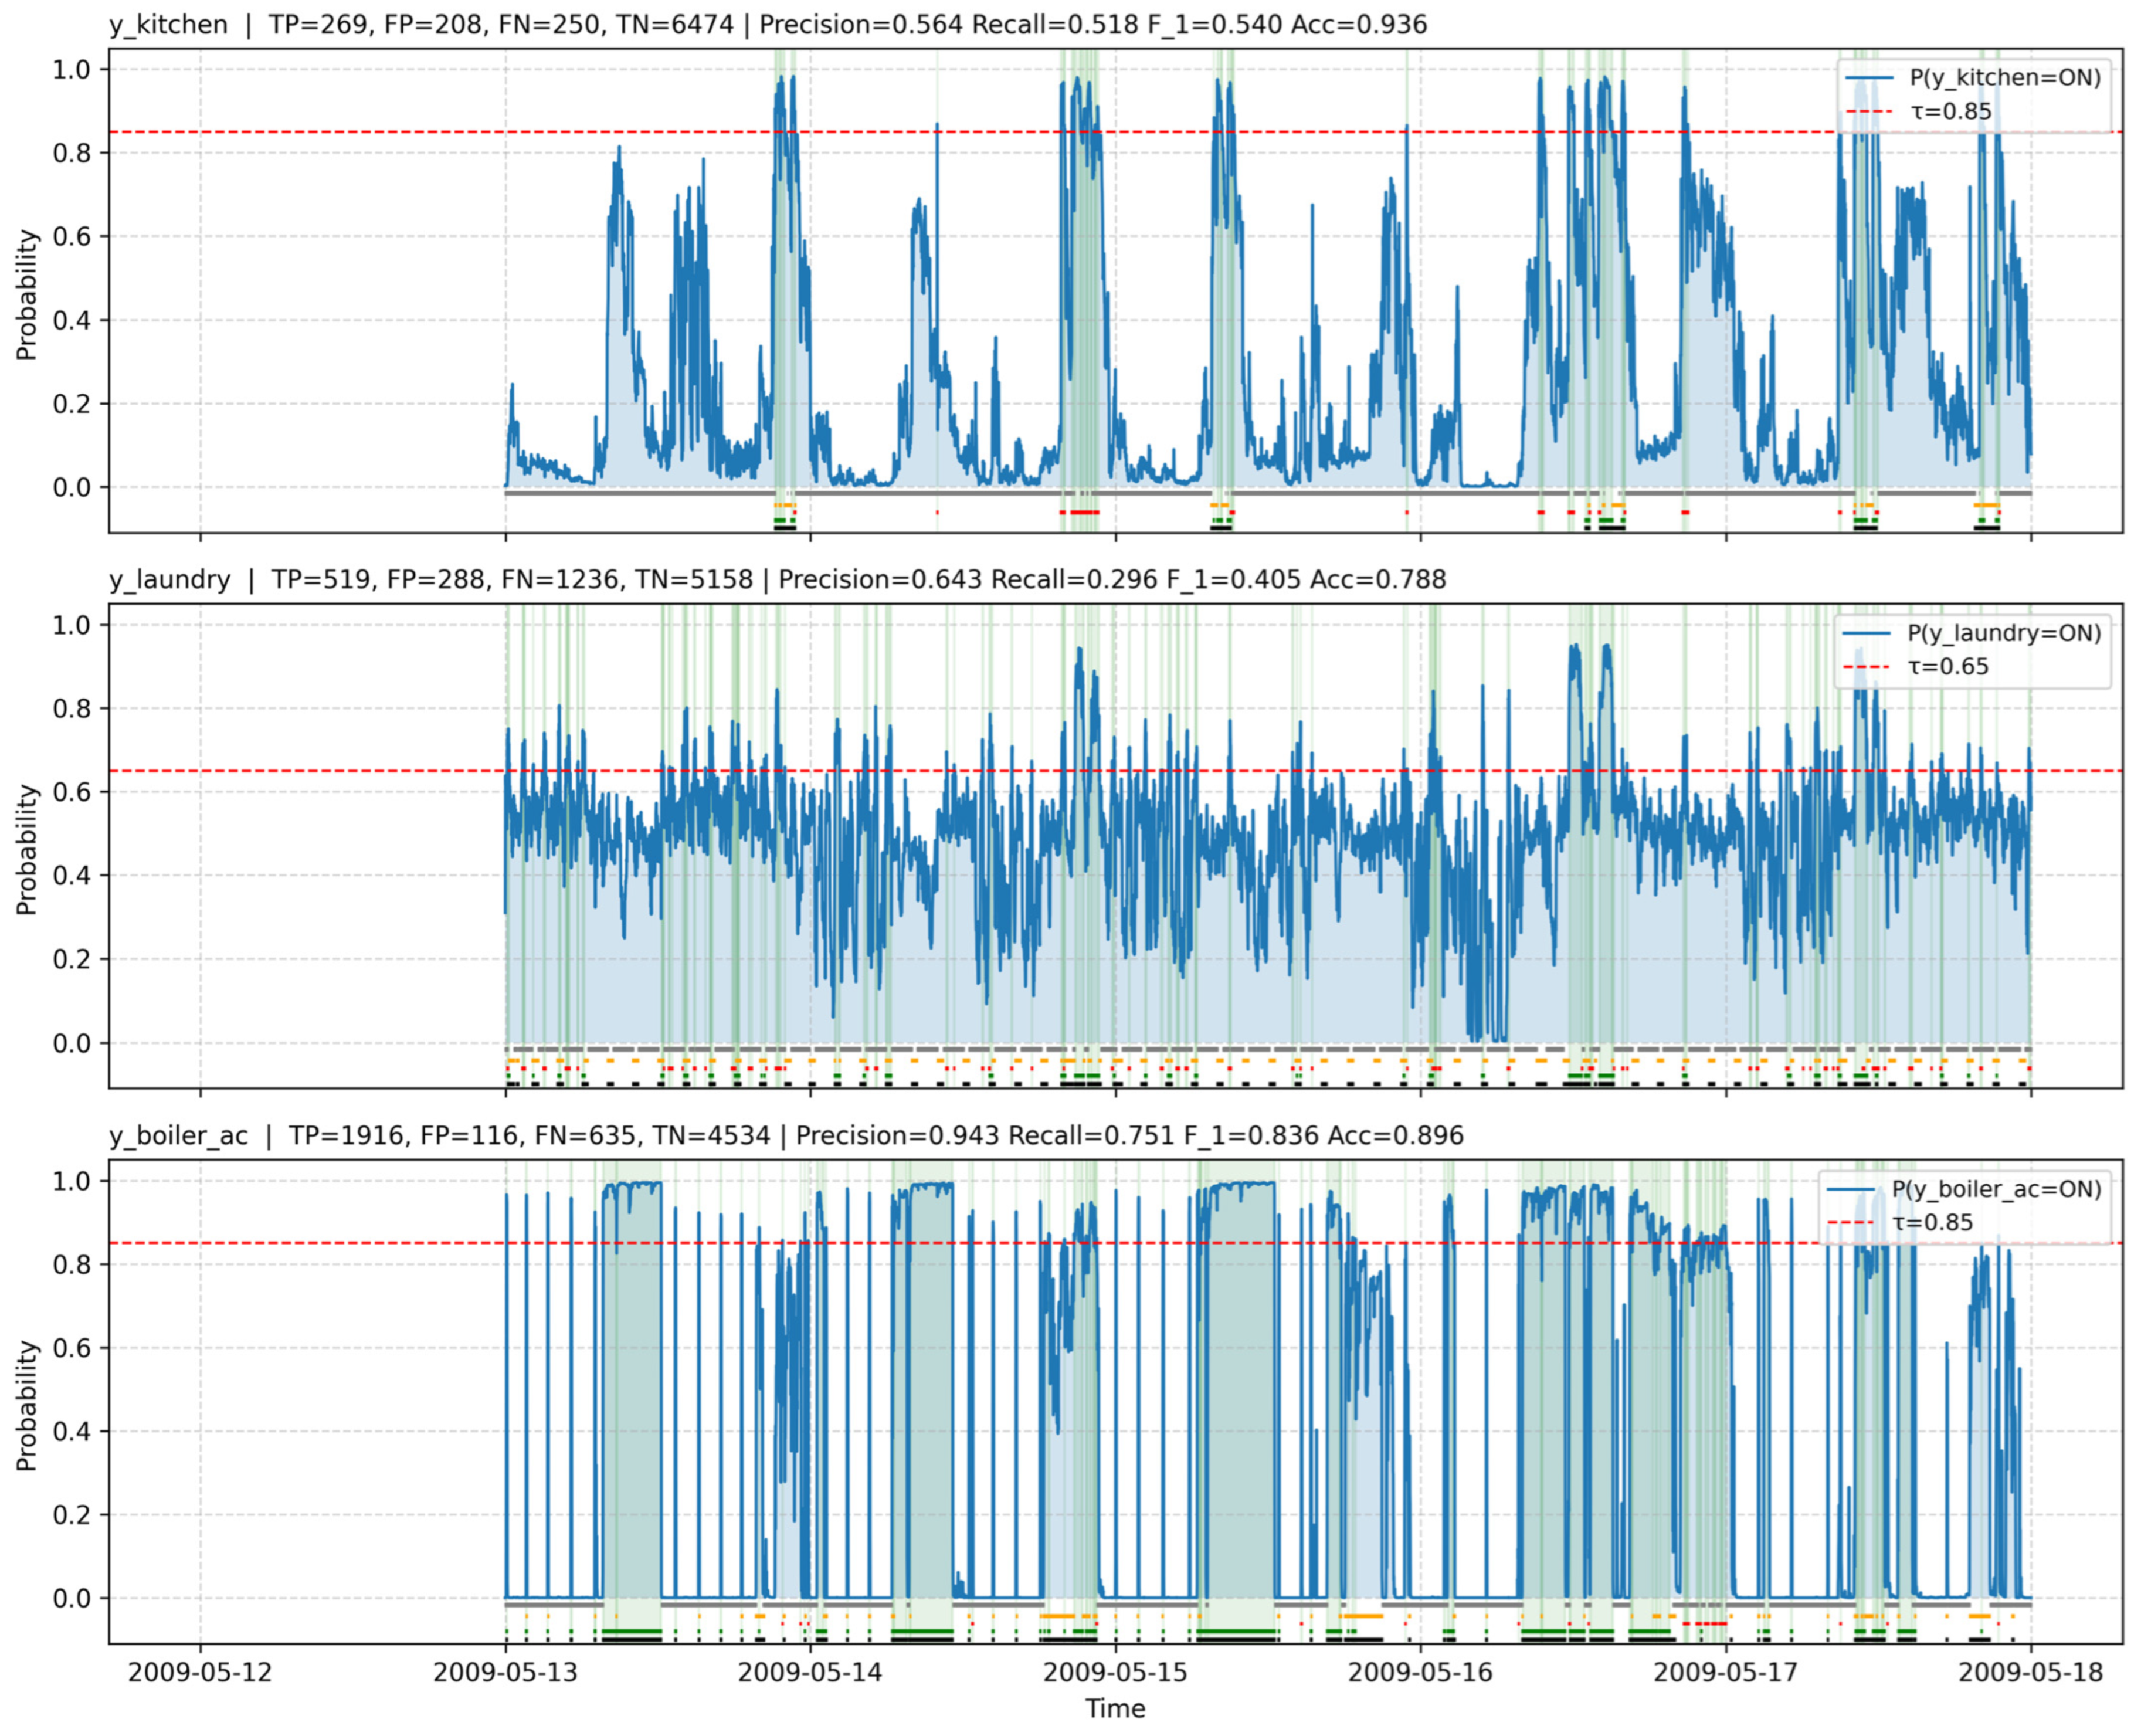Click the 2009-05-14 x-axis tick label
The width and height of the screenshot is (2141, 1736).
click(810, 1672)
